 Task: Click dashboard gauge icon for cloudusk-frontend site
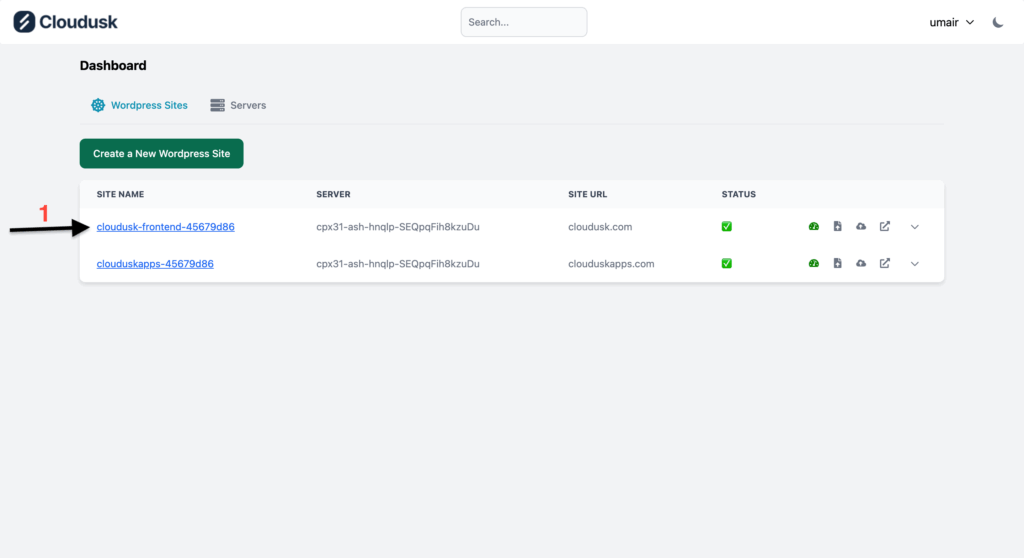pos(813,227)
